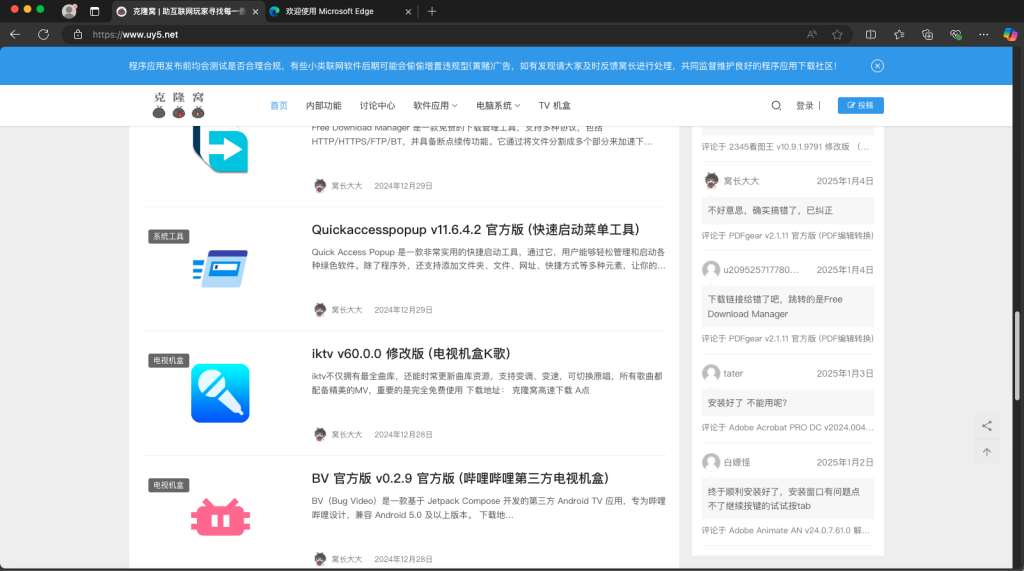Click 窝长大大 avatar in comments sidebar
Image resolution: width=1024 pixels, height=571 pixels.
tap(711, 181)
